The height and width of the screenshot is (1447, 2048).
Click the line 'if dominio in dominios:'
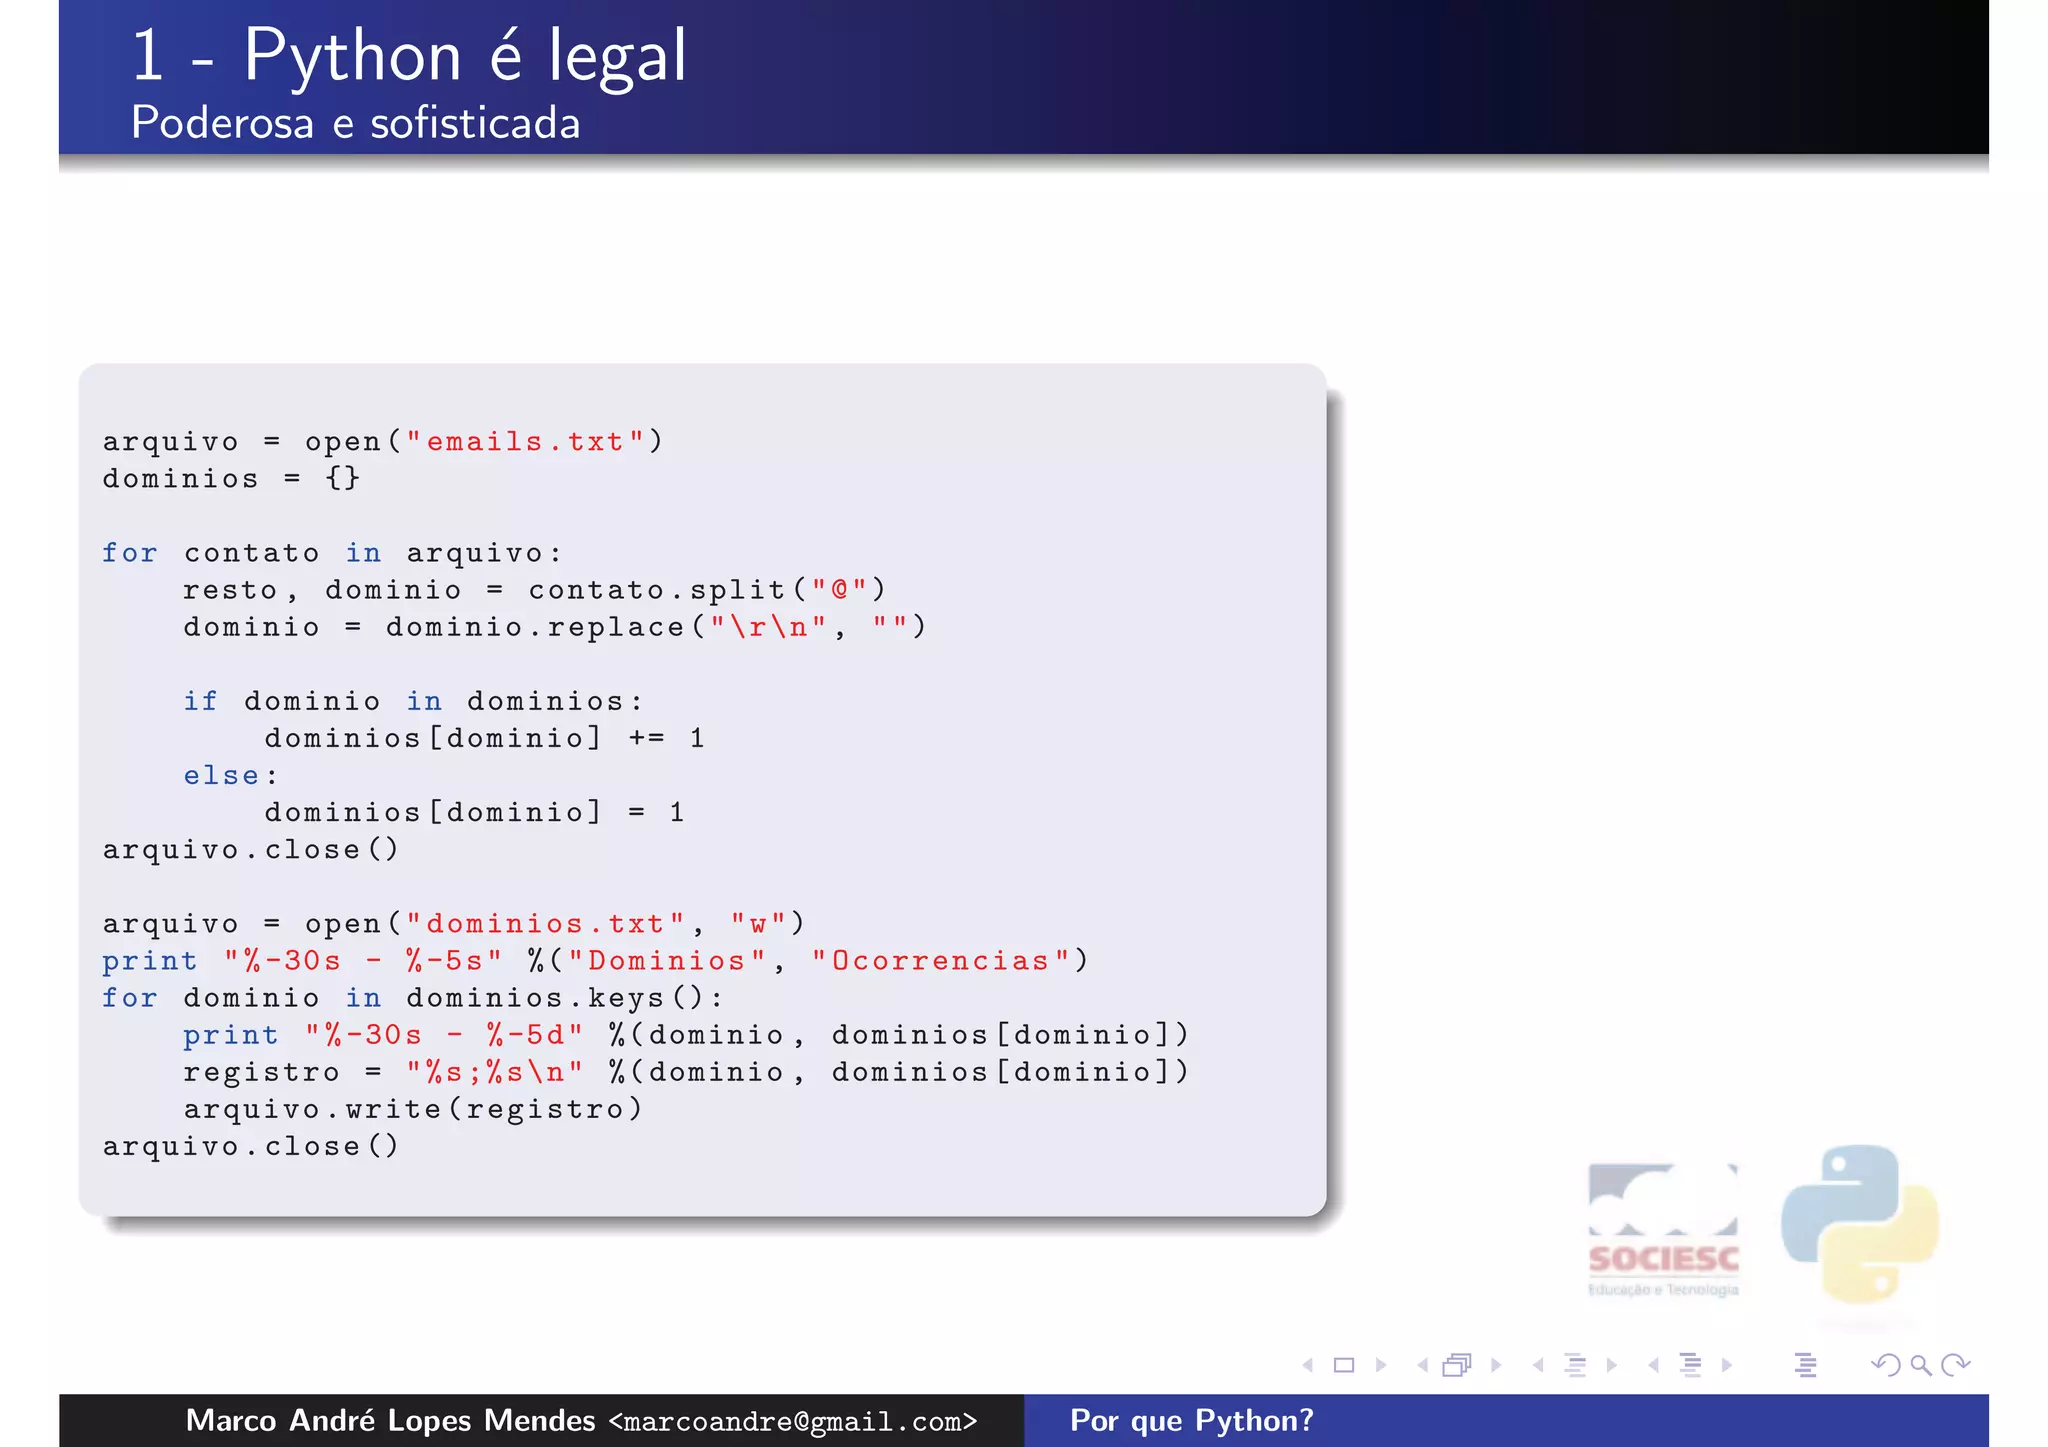click(412, 701)
